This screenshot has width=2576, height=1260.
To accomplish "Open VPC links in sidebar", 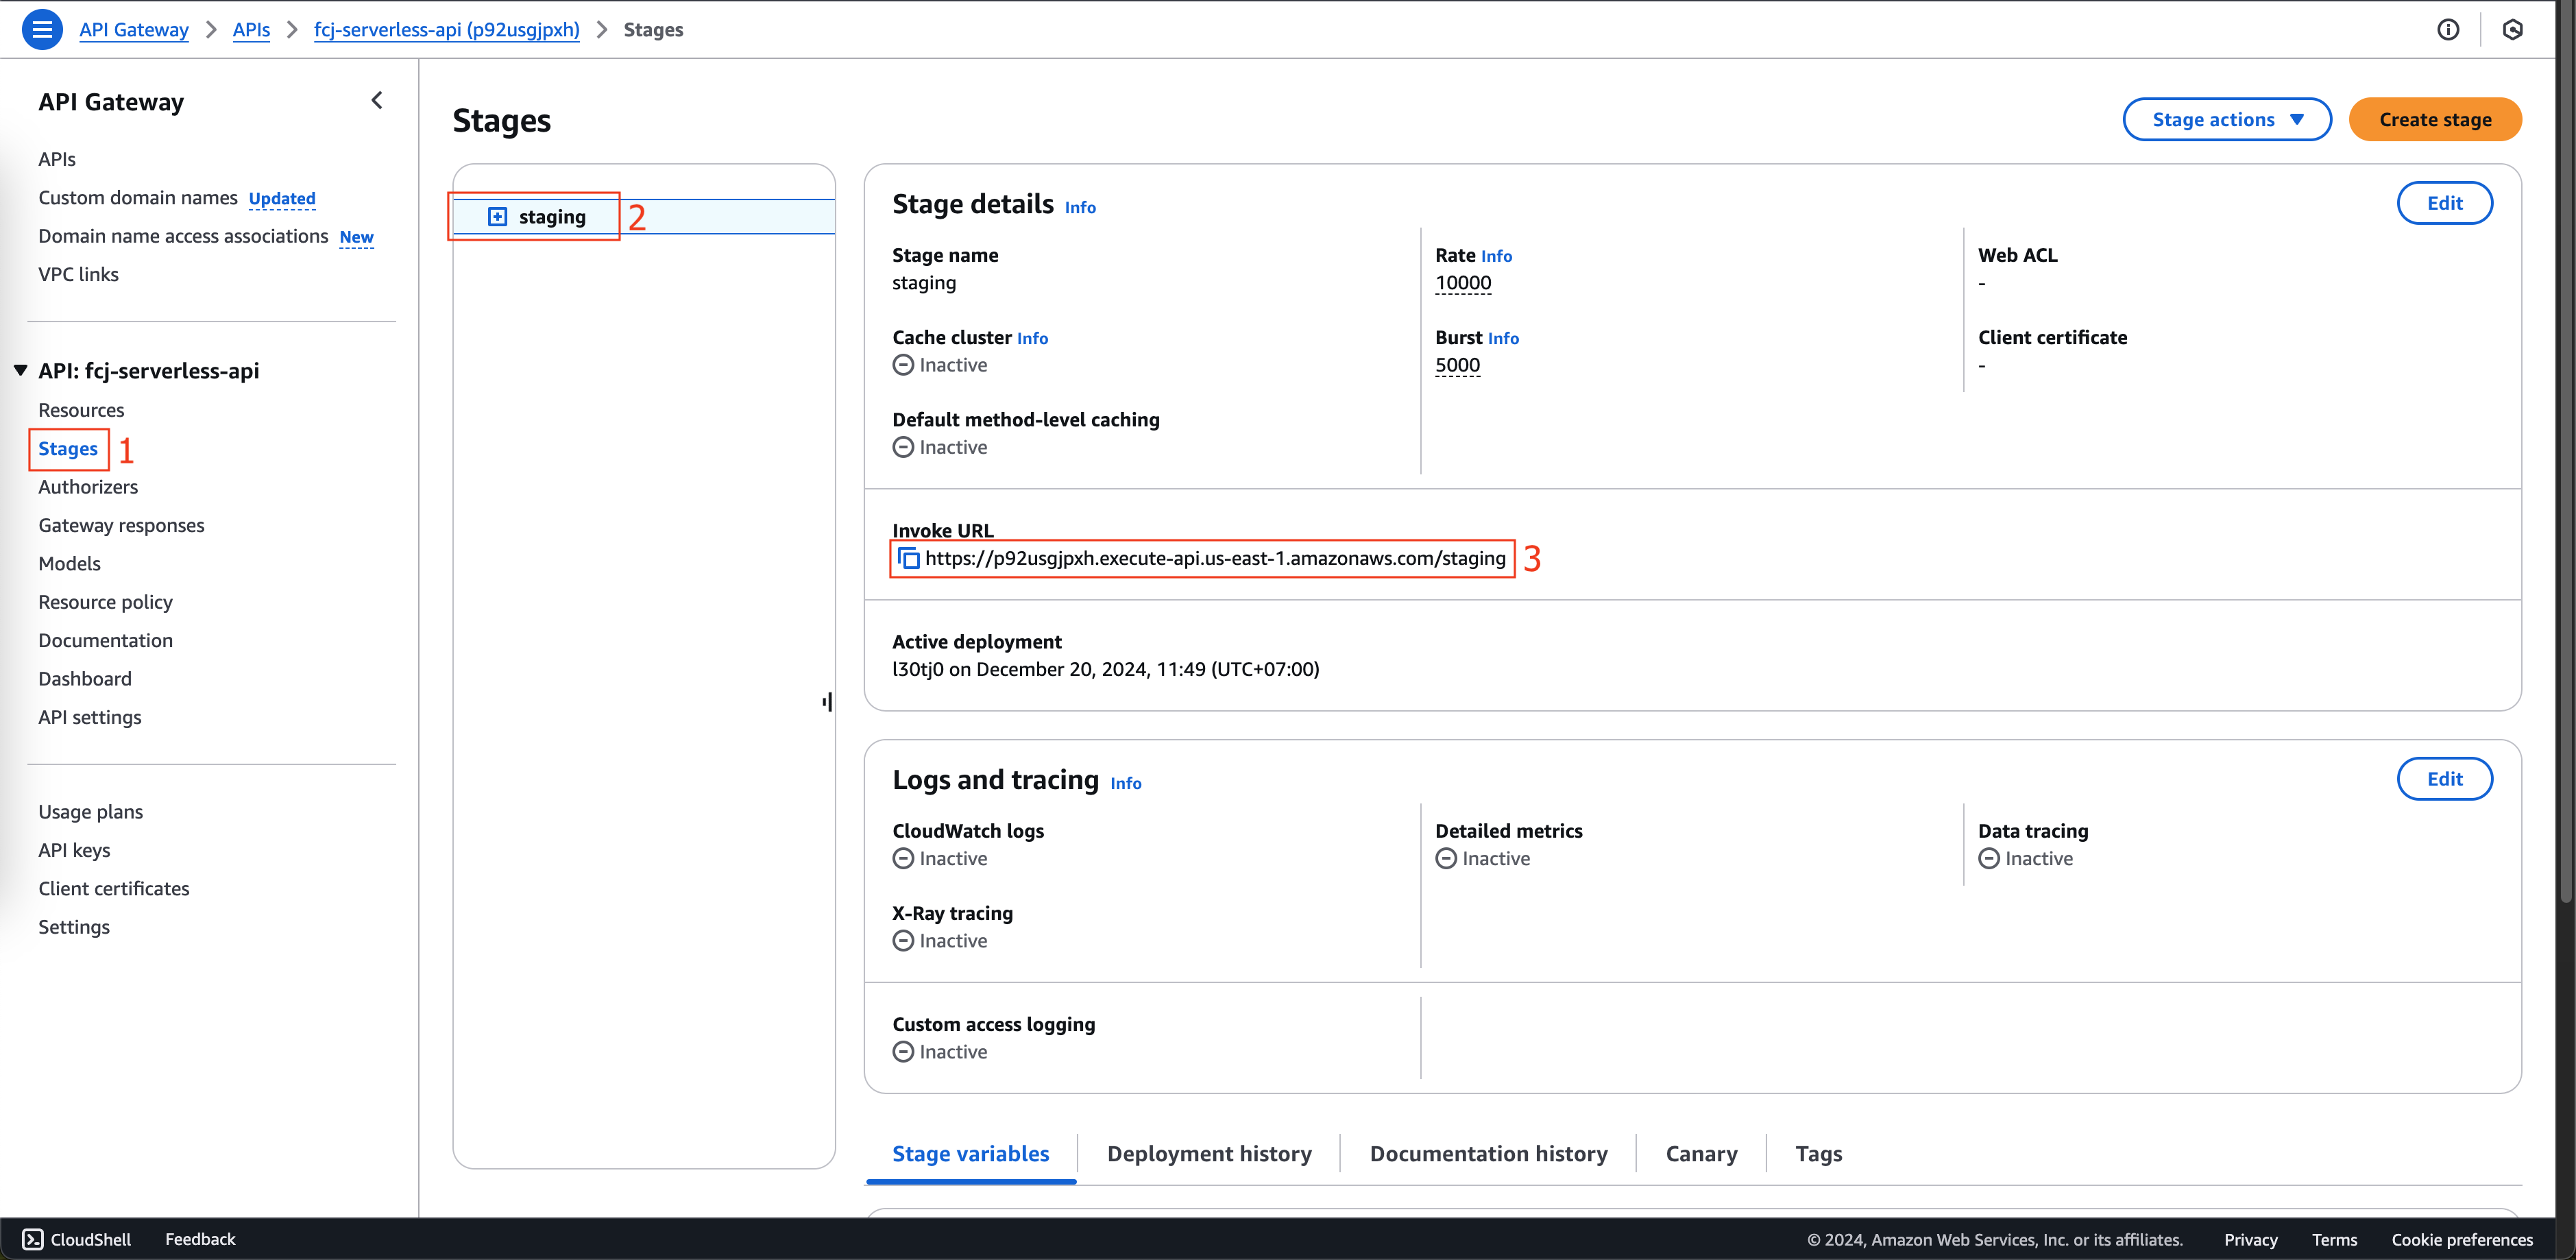I will [x=78, y=274].
